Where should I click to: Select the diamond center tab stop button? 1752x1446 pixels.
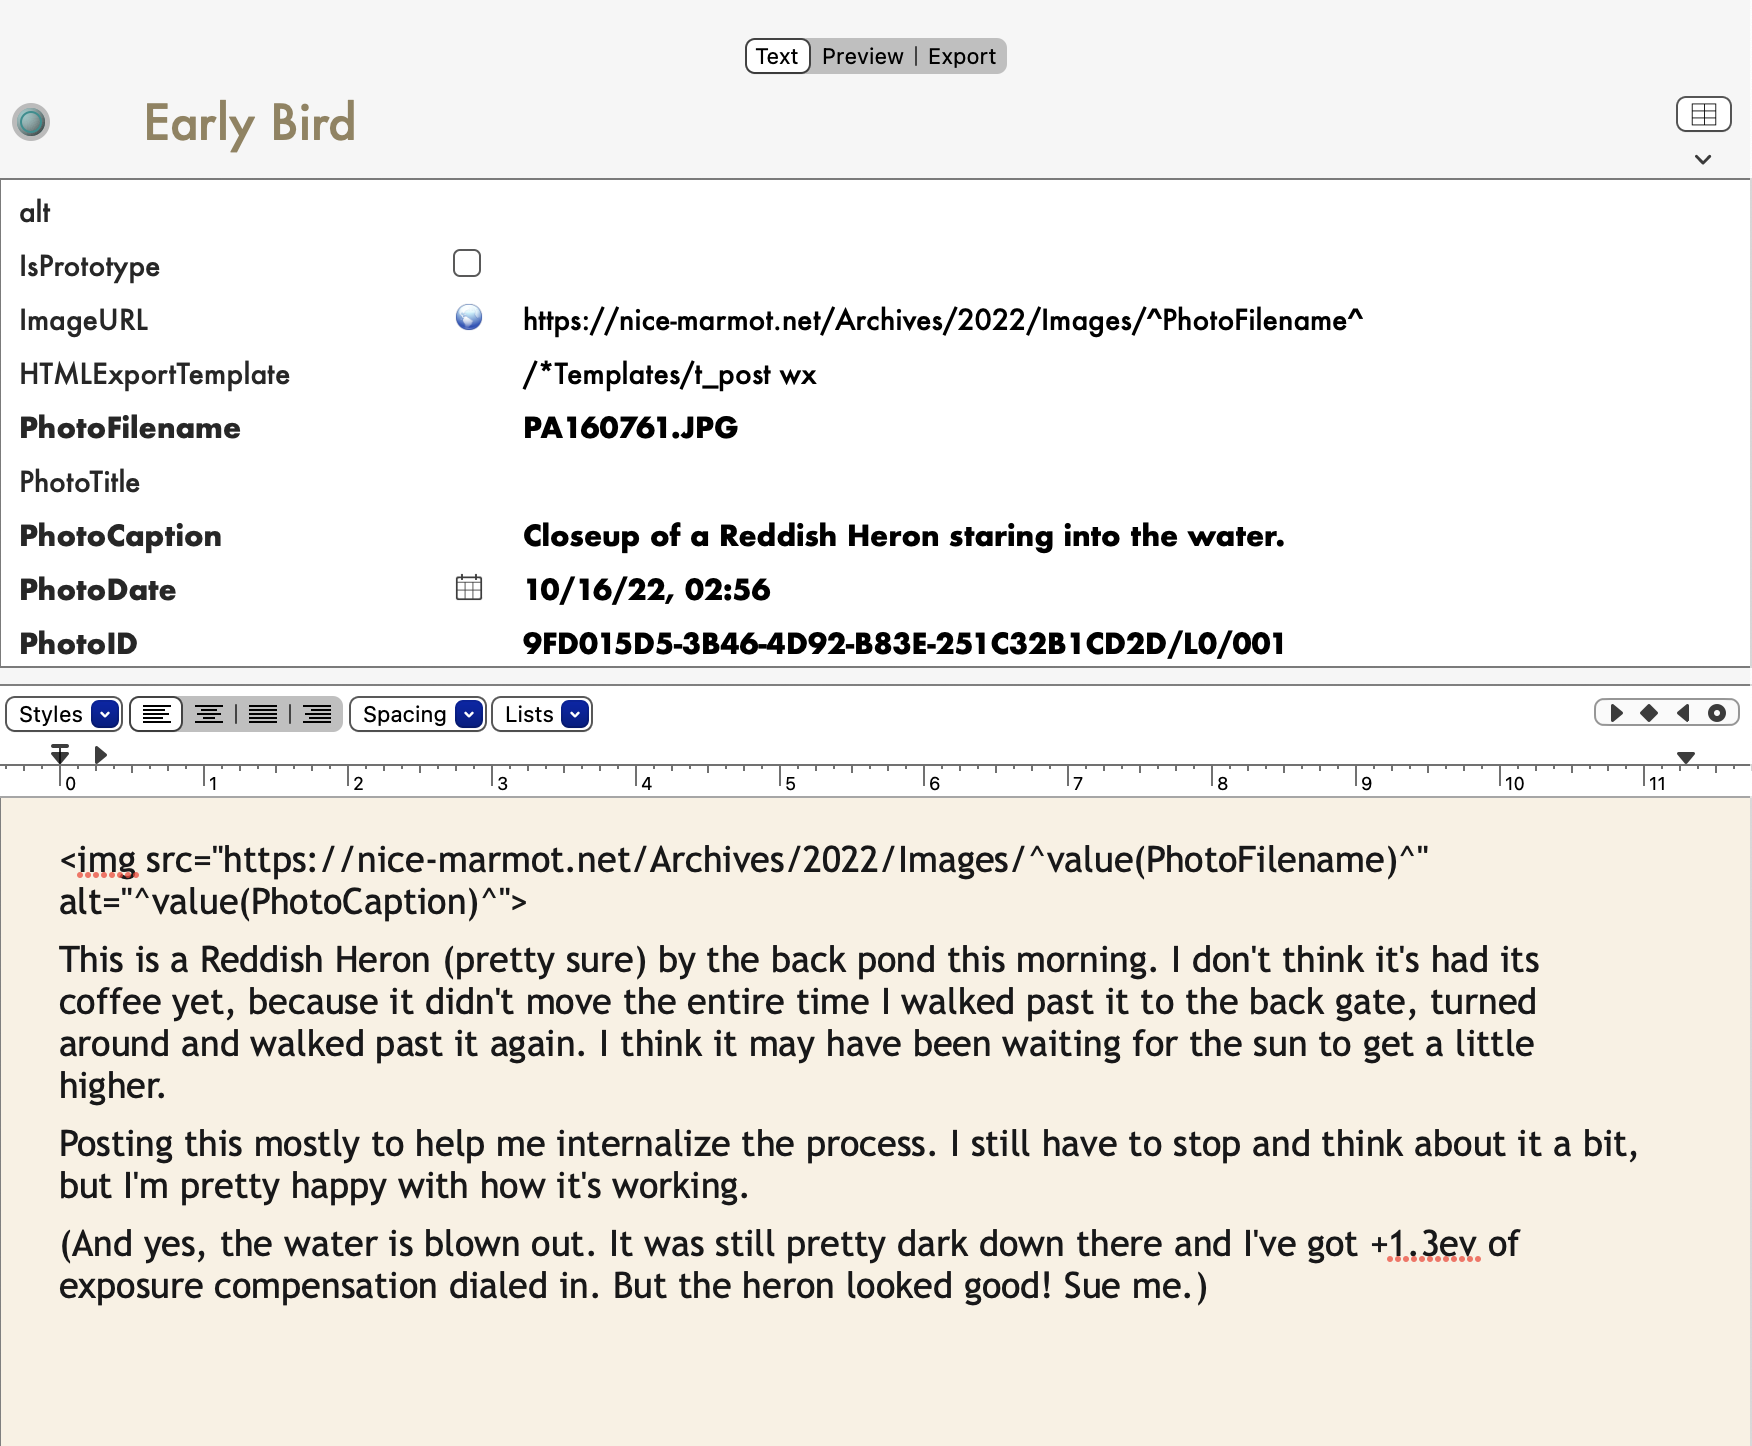[1650, 713]
